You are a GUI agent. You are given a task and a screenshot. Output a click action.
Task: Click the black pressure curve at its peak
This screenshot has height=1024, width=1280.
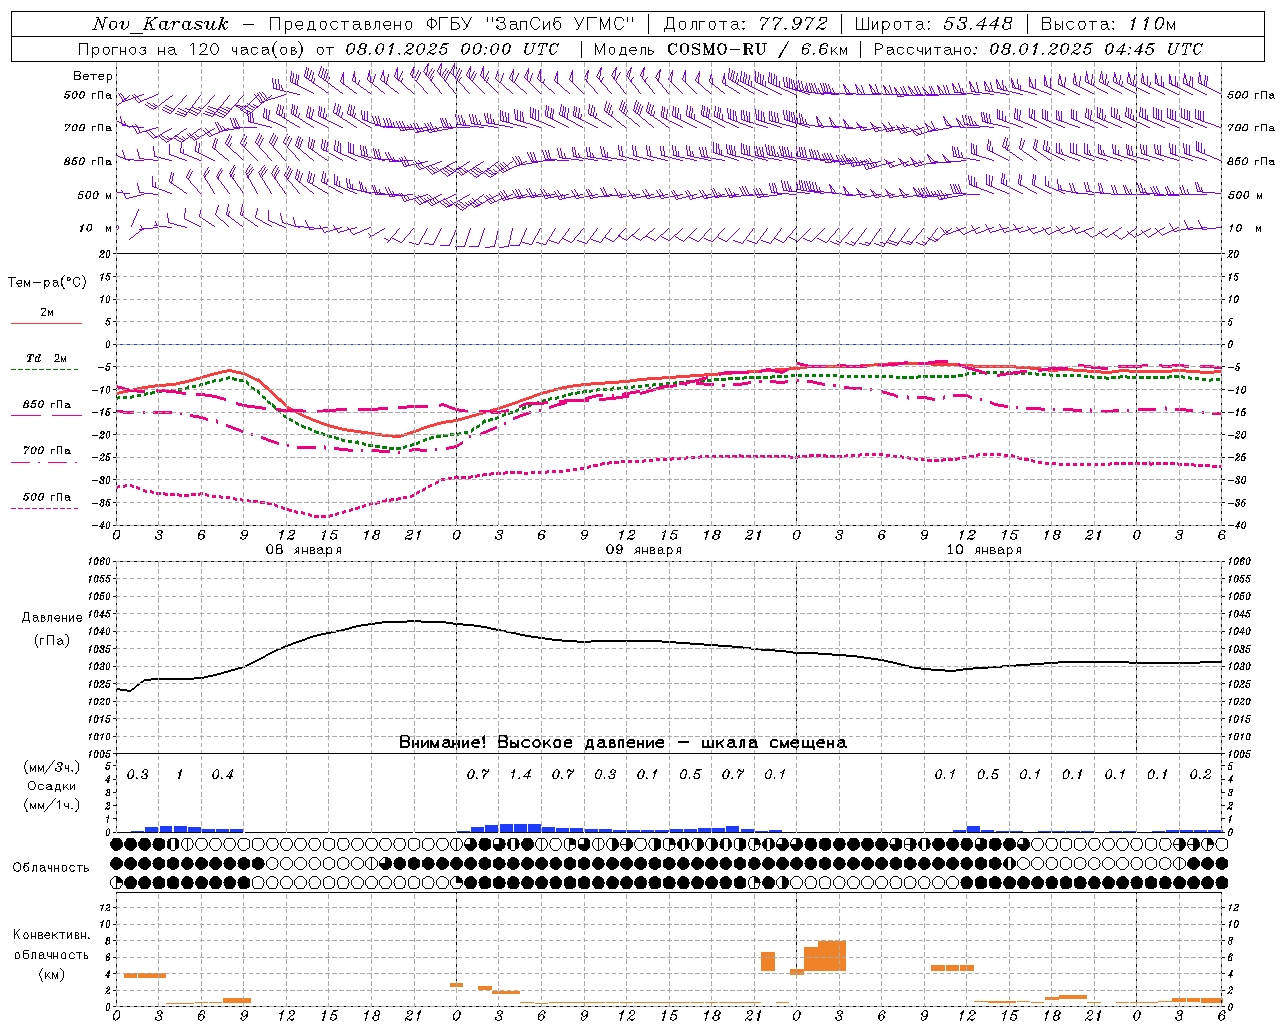[x=413, y=621]
